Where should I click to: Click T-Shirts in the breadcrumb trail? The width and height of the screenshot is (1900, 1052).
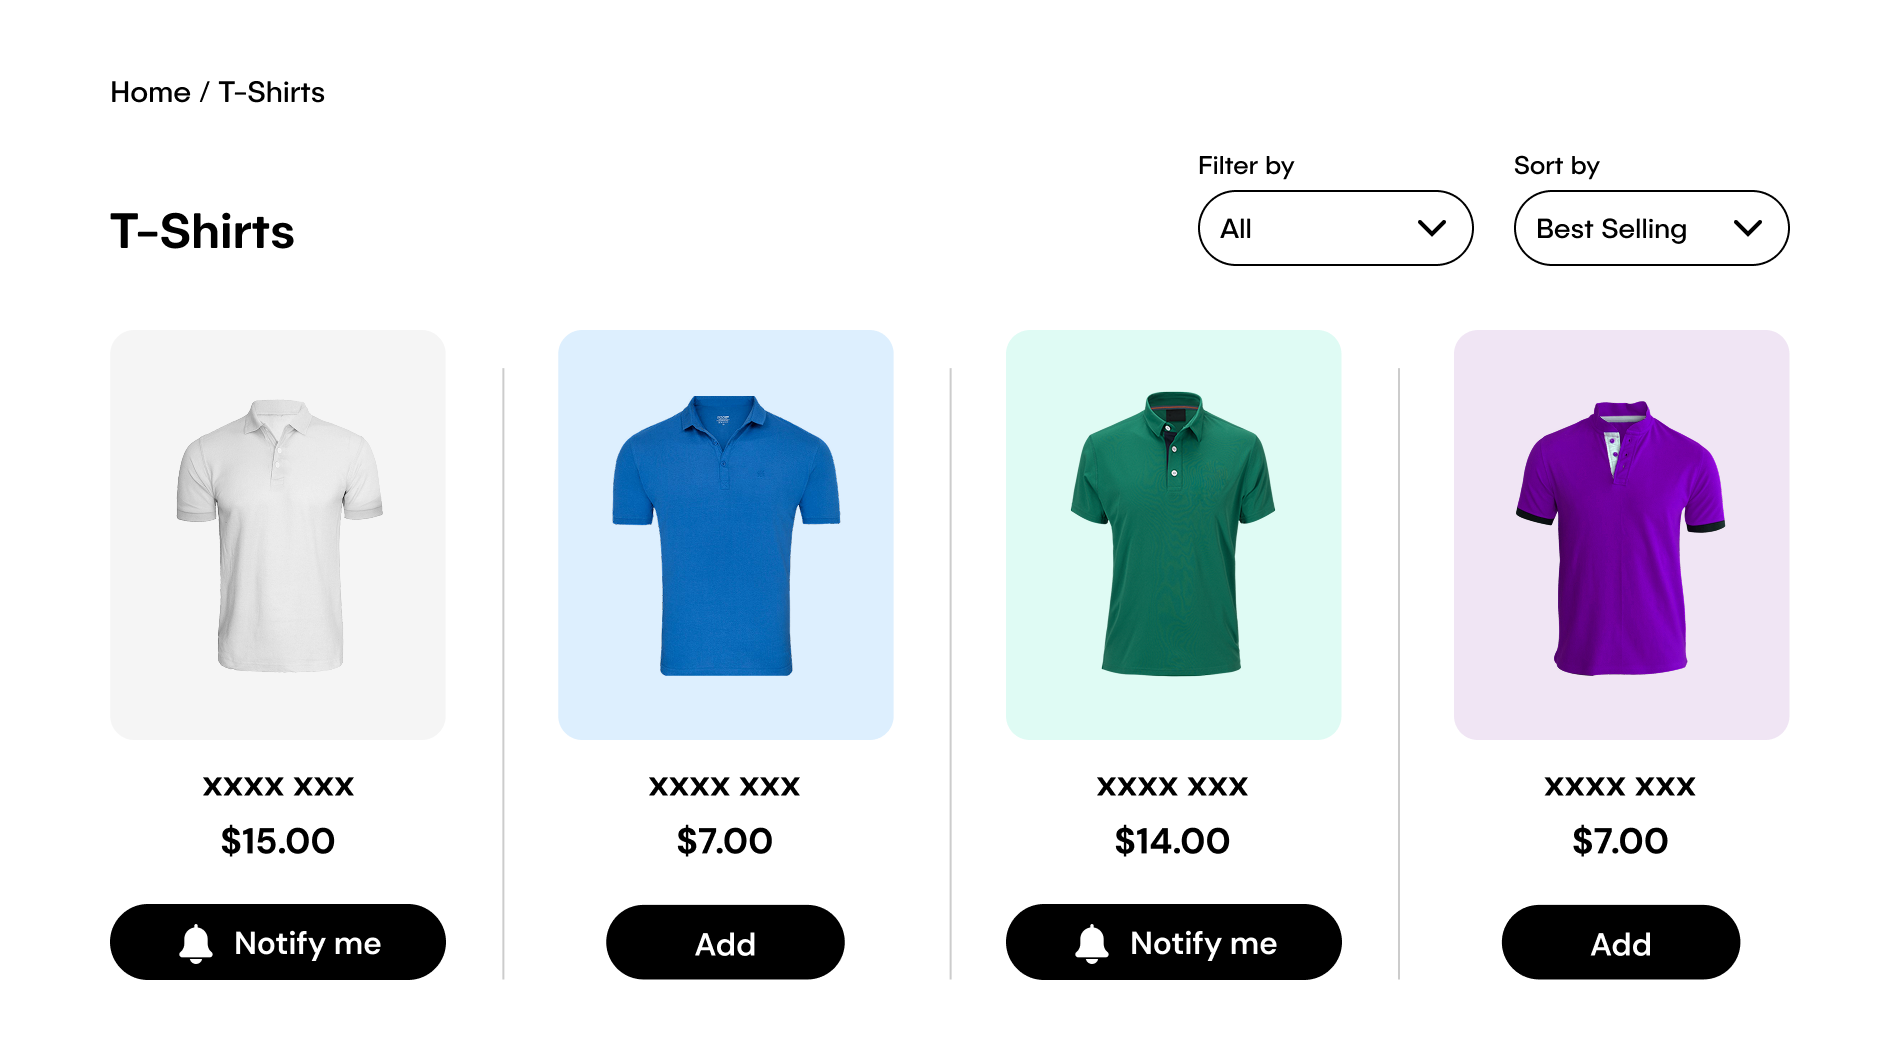[271, 92]
